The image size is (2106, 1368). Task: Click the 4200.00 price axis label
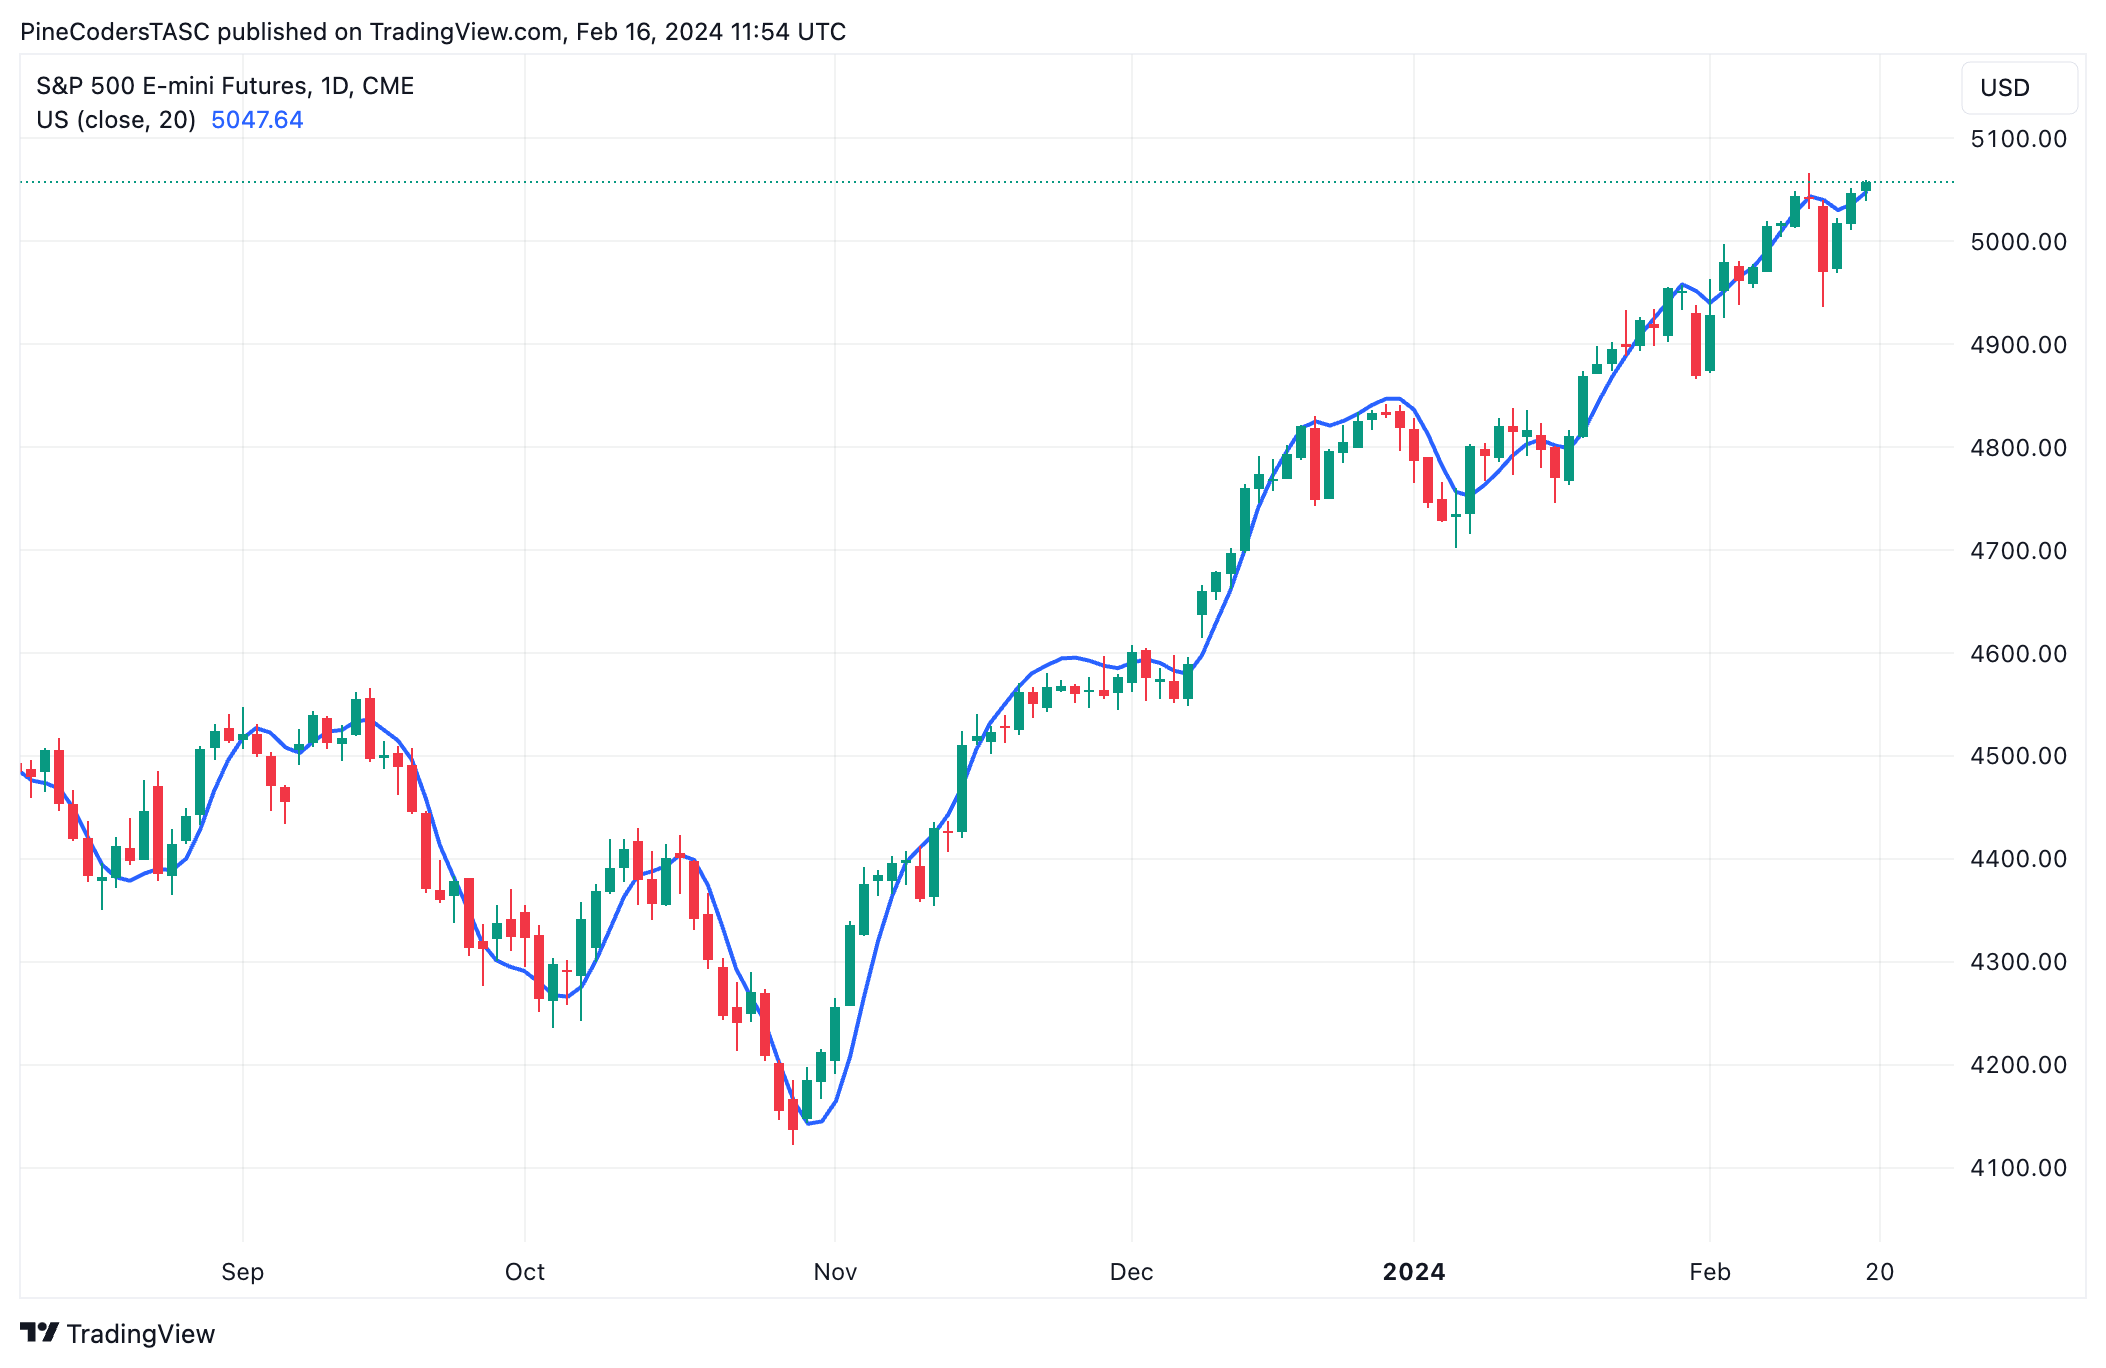pos(2018,1065)
